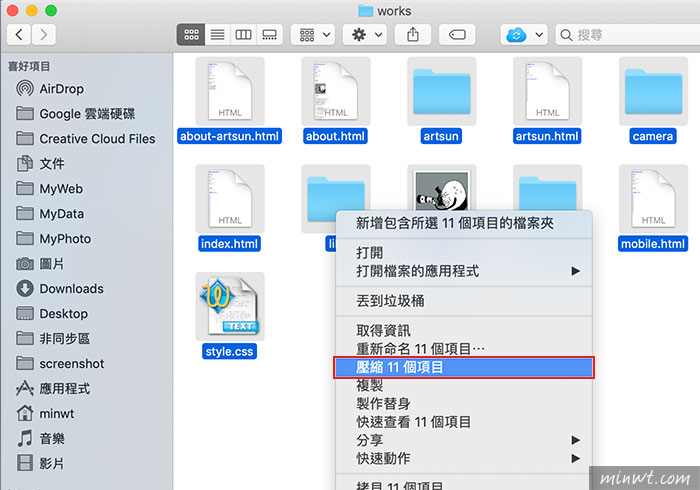Click the artsun.html file name label

click(547, 136)
